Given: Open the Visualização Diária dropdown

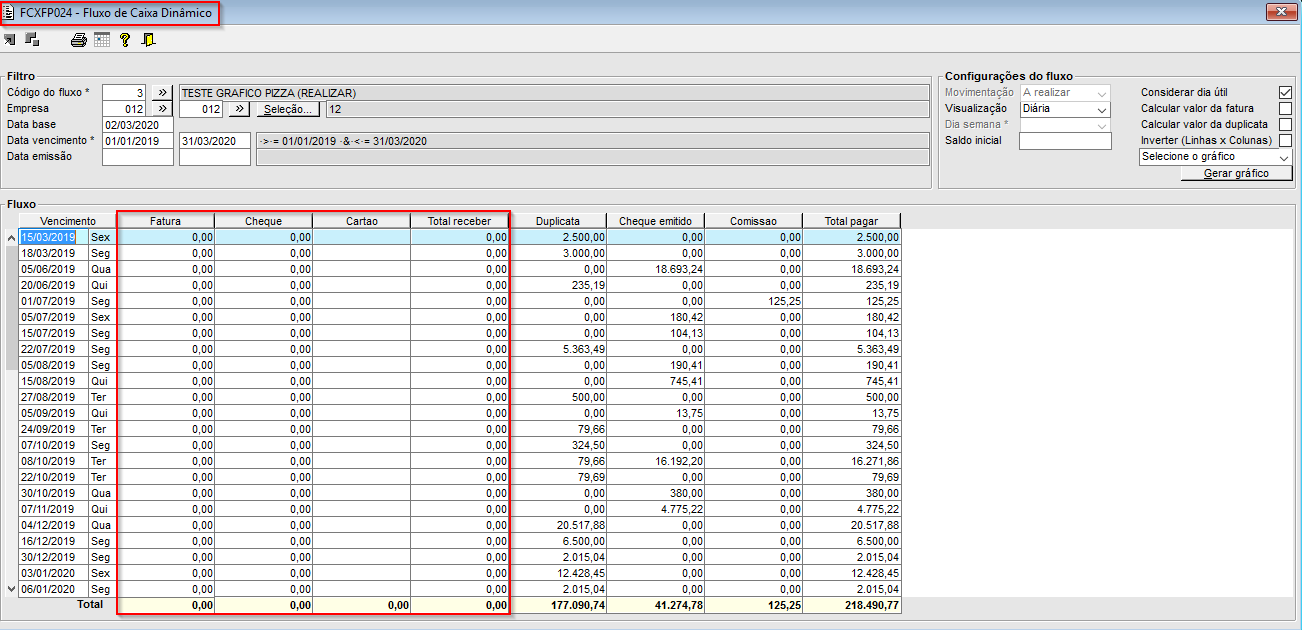Looking at the screenshot, I should [1065, 109].
